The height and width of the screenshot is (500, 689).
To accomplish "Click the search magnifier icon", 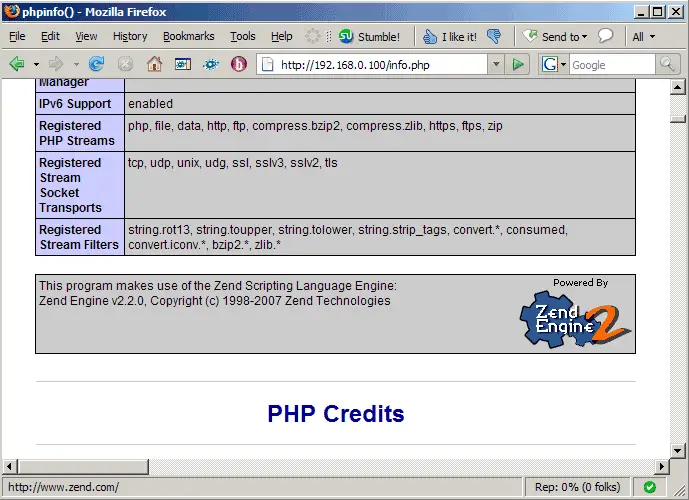I will point(667,65).
